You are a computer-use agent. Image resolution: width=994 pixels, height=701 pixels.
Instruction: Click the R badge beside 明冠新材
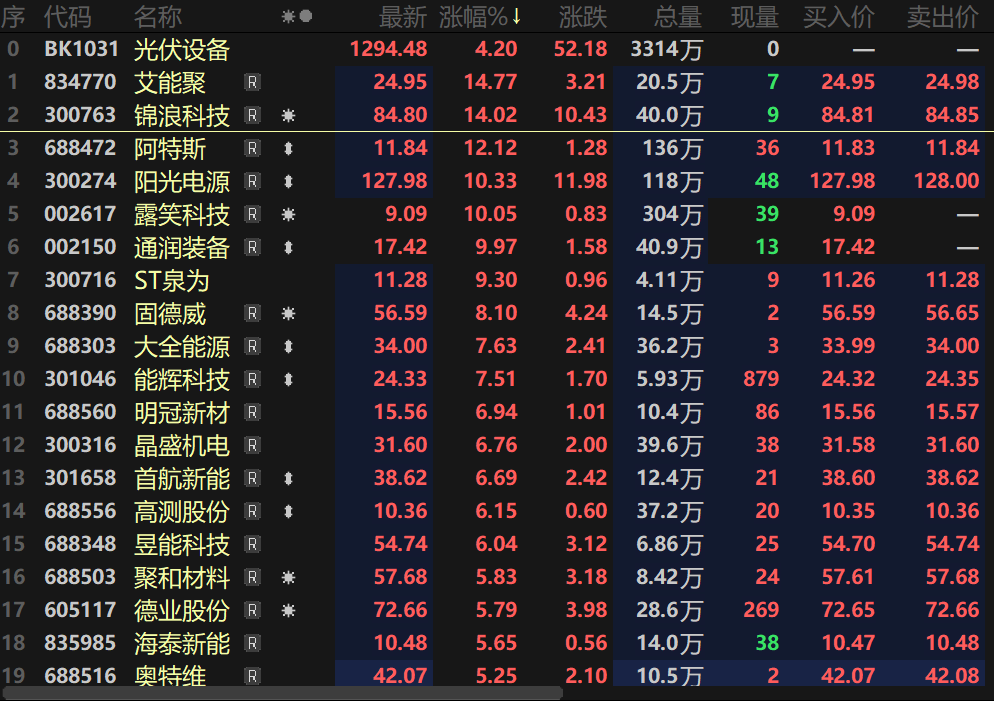(x=252, y=413)
